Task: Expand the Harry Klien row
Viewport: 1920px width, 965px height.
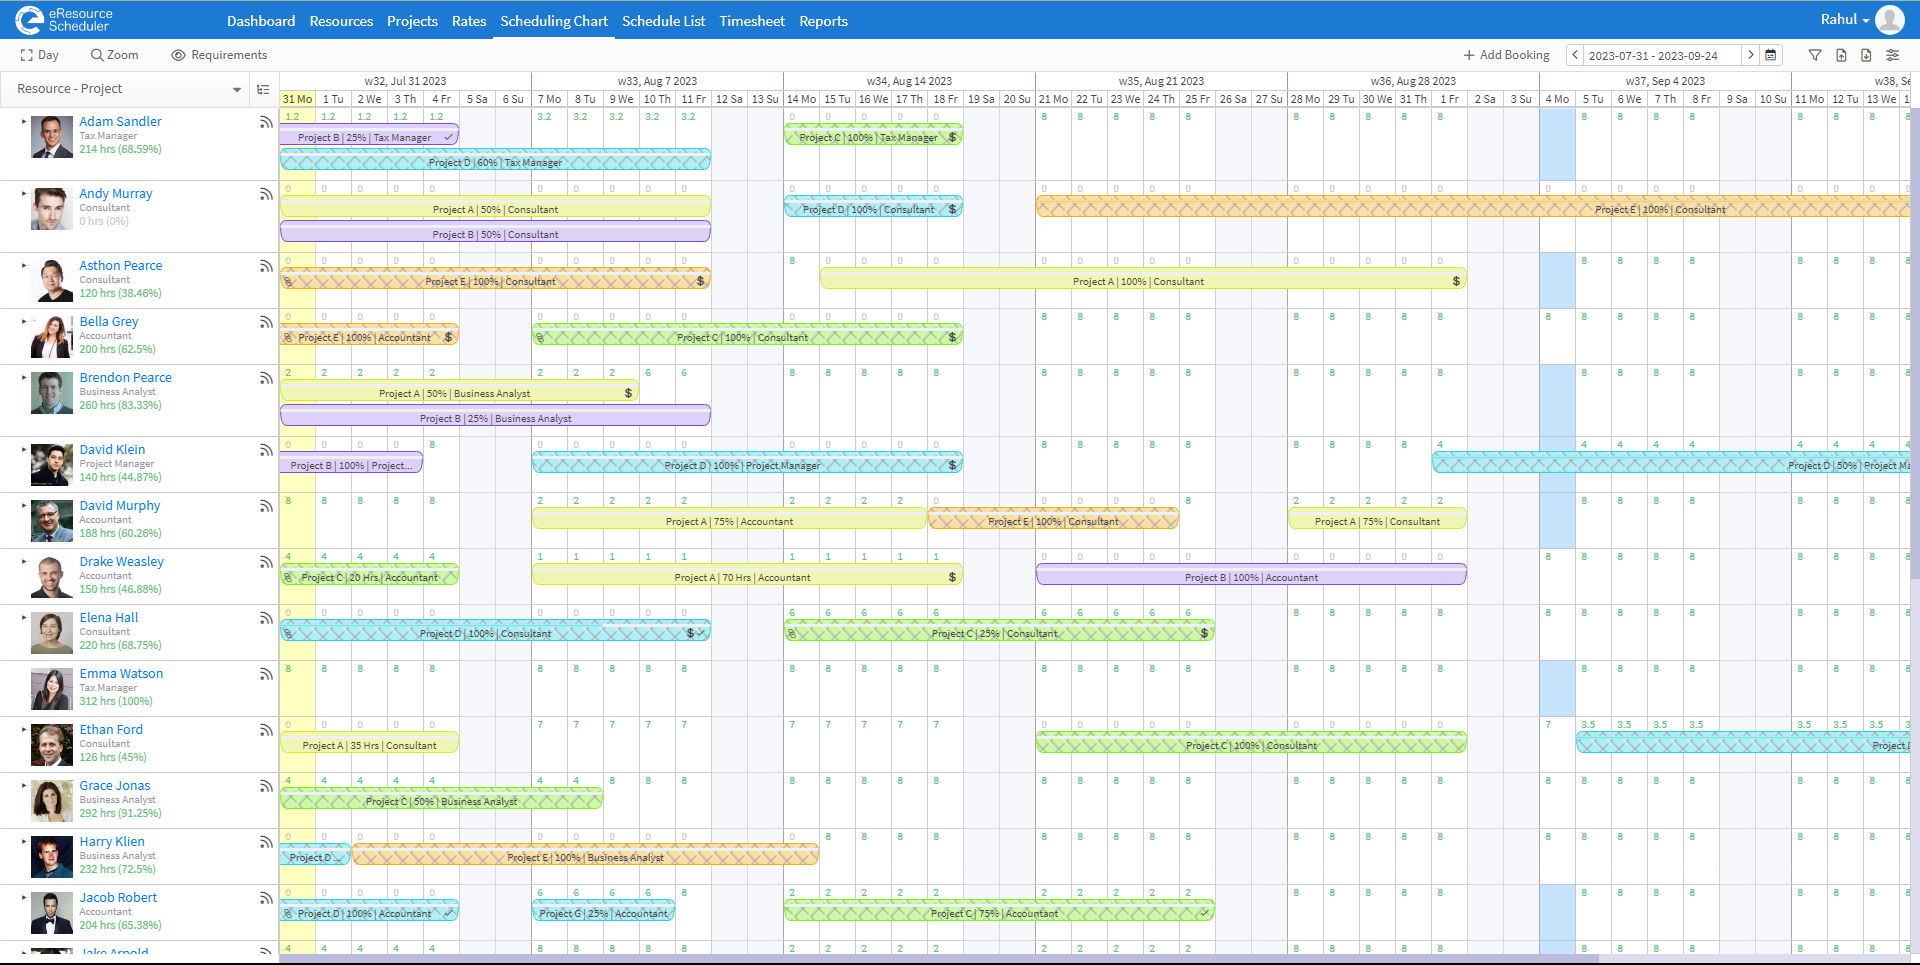Action: [24, 841]
